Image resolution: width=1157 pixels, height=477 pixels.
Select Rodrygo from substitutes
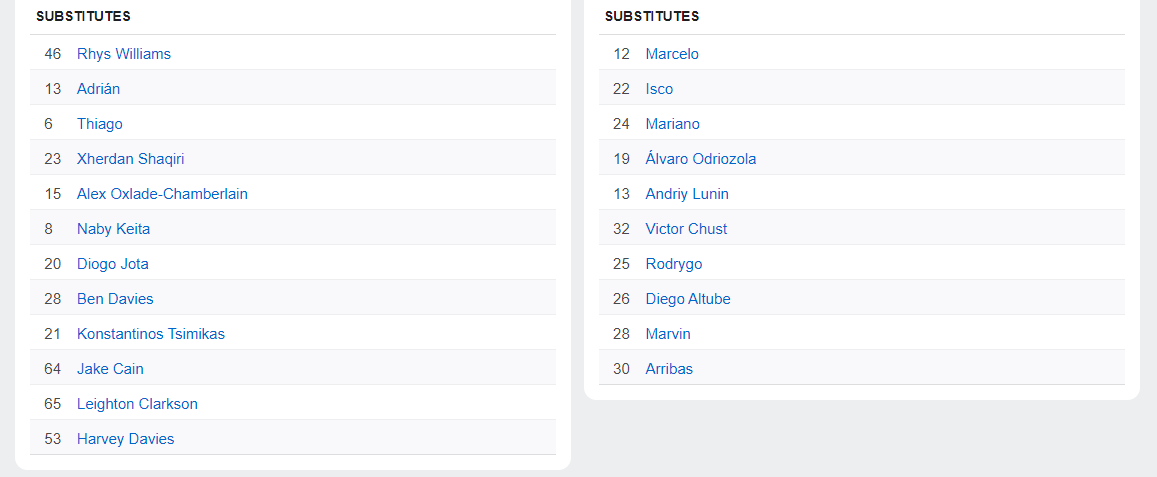point(673,264)
